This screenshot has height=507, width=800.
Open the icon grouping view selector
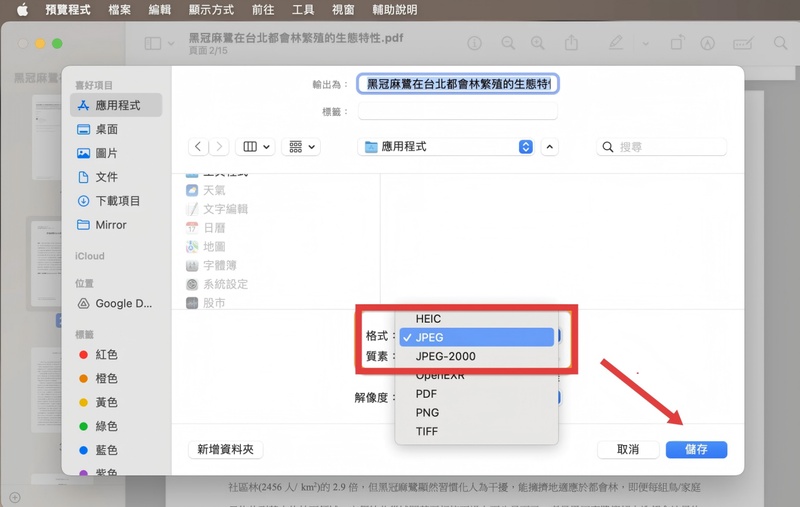pos(301,147)
